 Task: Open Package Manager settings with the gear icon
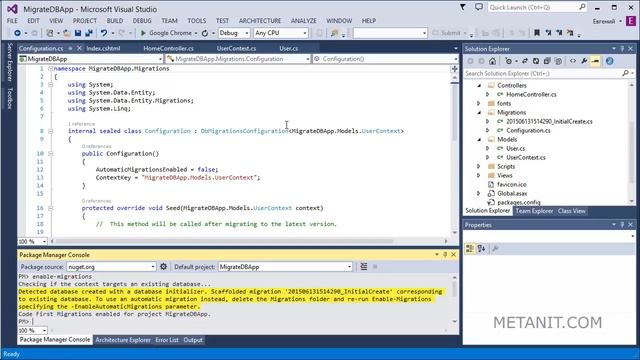tap(163, 267)
